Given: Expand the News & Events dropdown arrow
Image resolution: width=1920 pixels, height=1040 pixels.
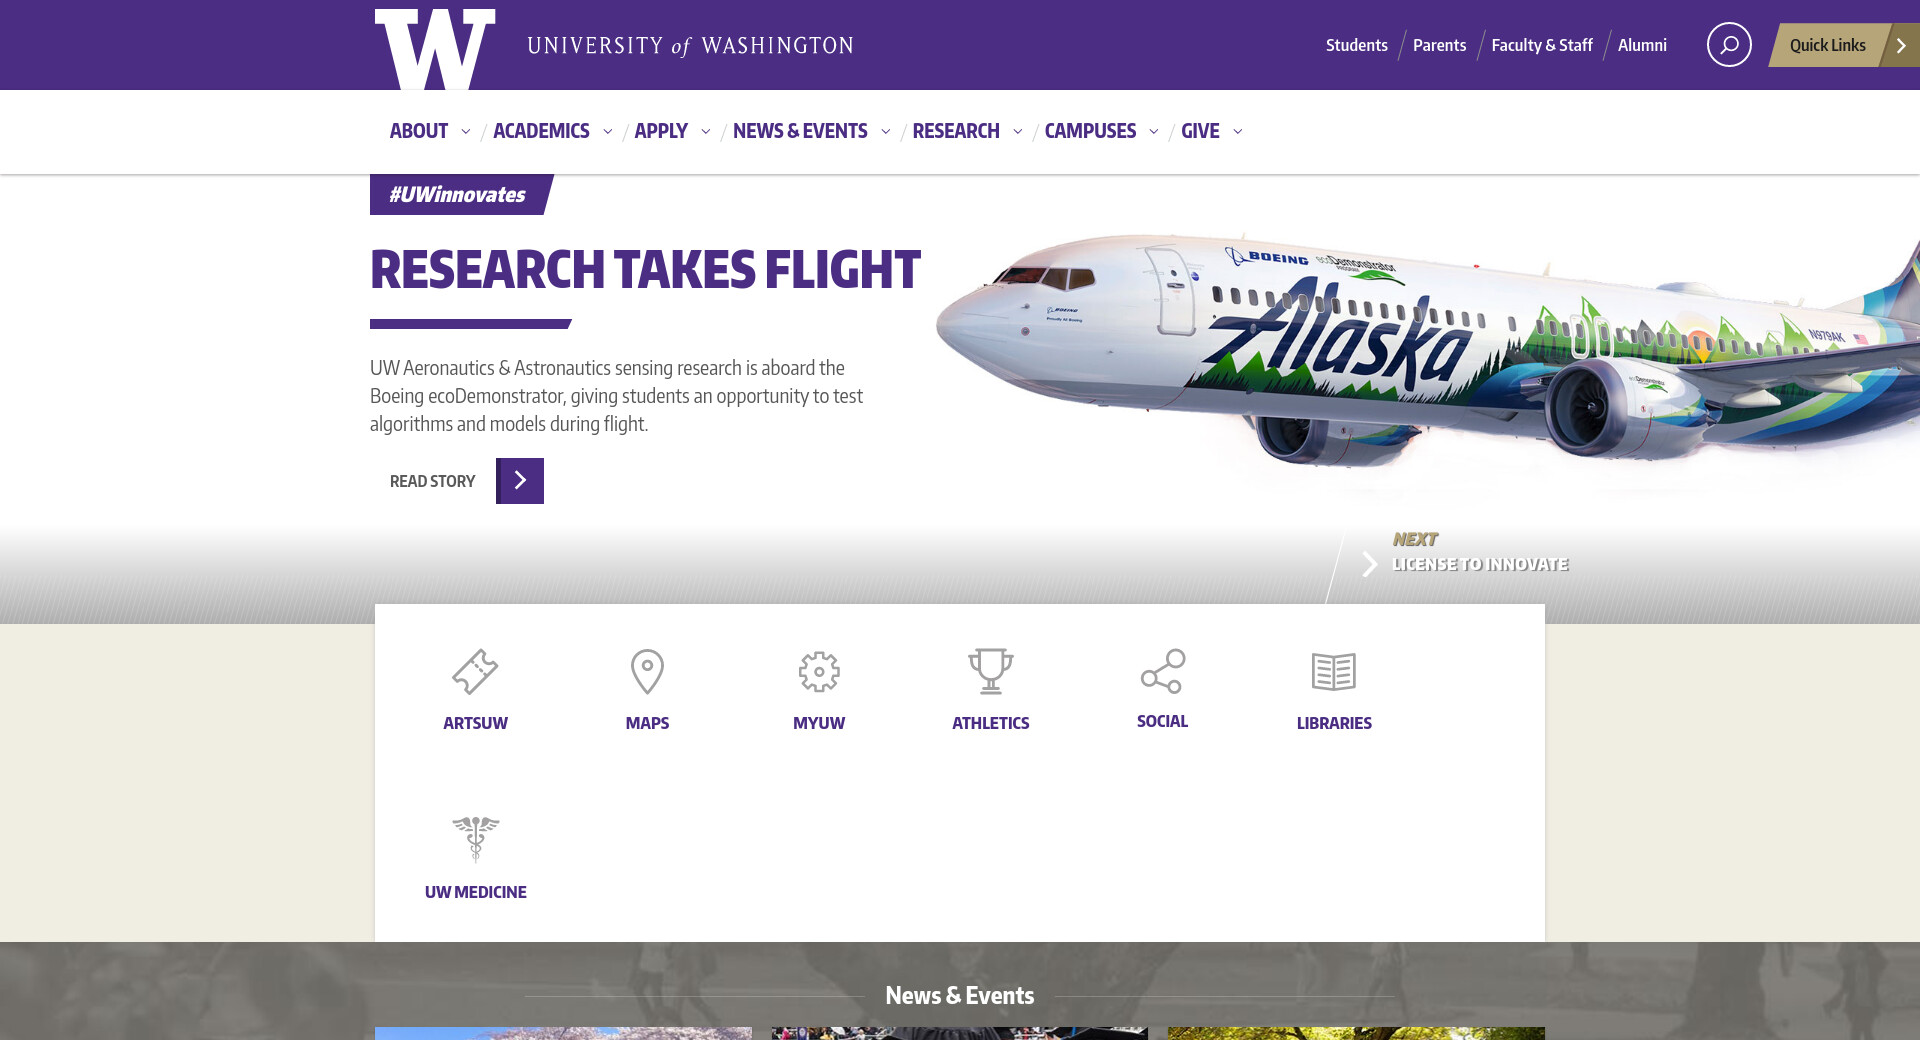Looking at the screenshot, I should [x=885, y=131].
